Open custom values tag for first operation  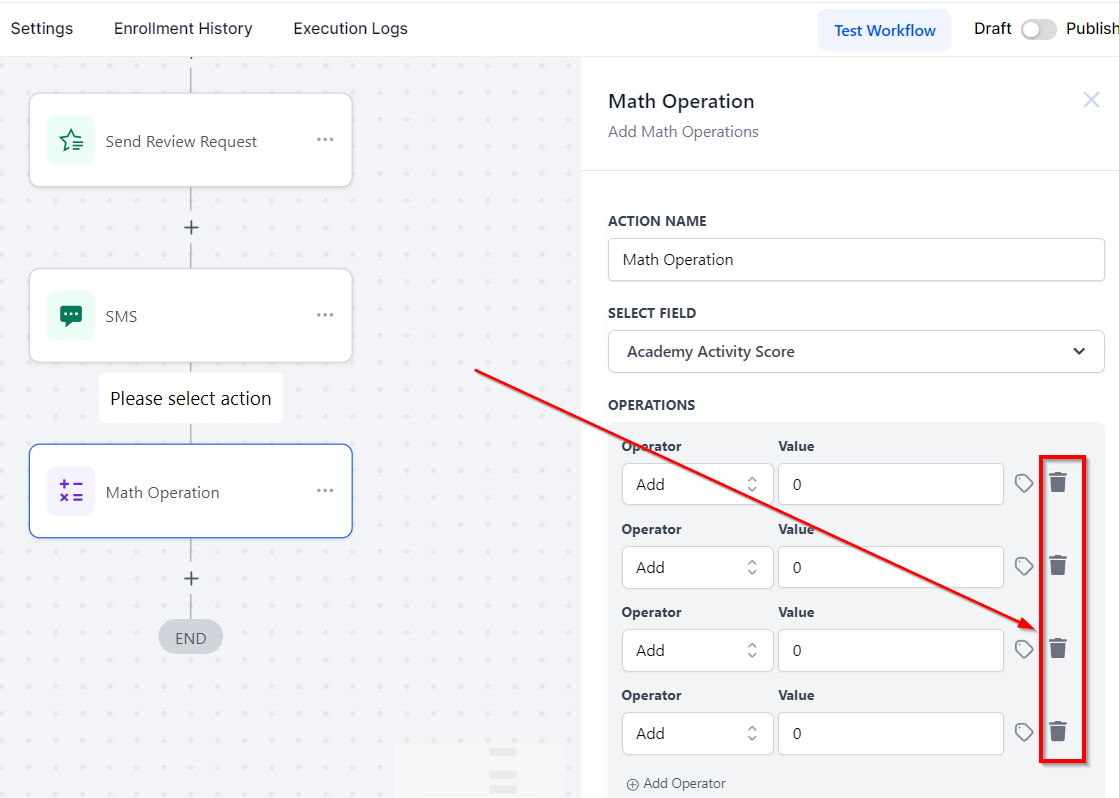click(1024, 483)
